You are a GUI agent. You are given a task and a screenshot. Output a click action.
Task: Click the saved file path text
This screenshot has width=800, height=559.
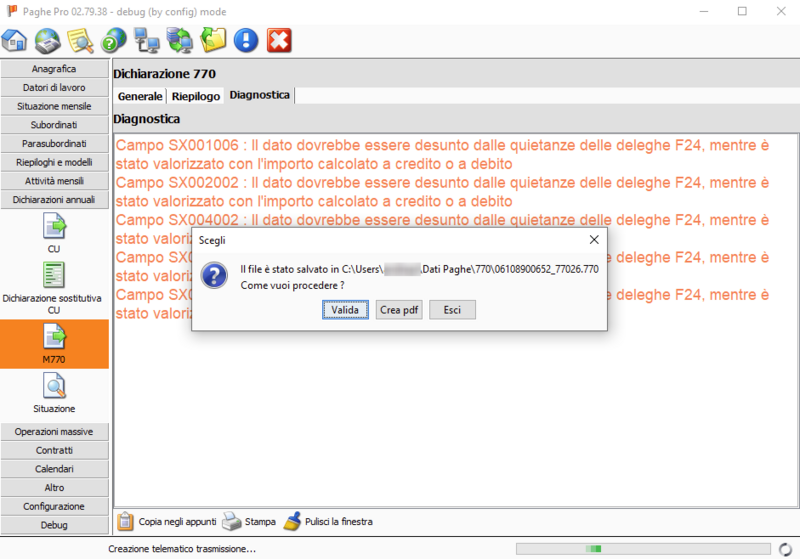419,269
